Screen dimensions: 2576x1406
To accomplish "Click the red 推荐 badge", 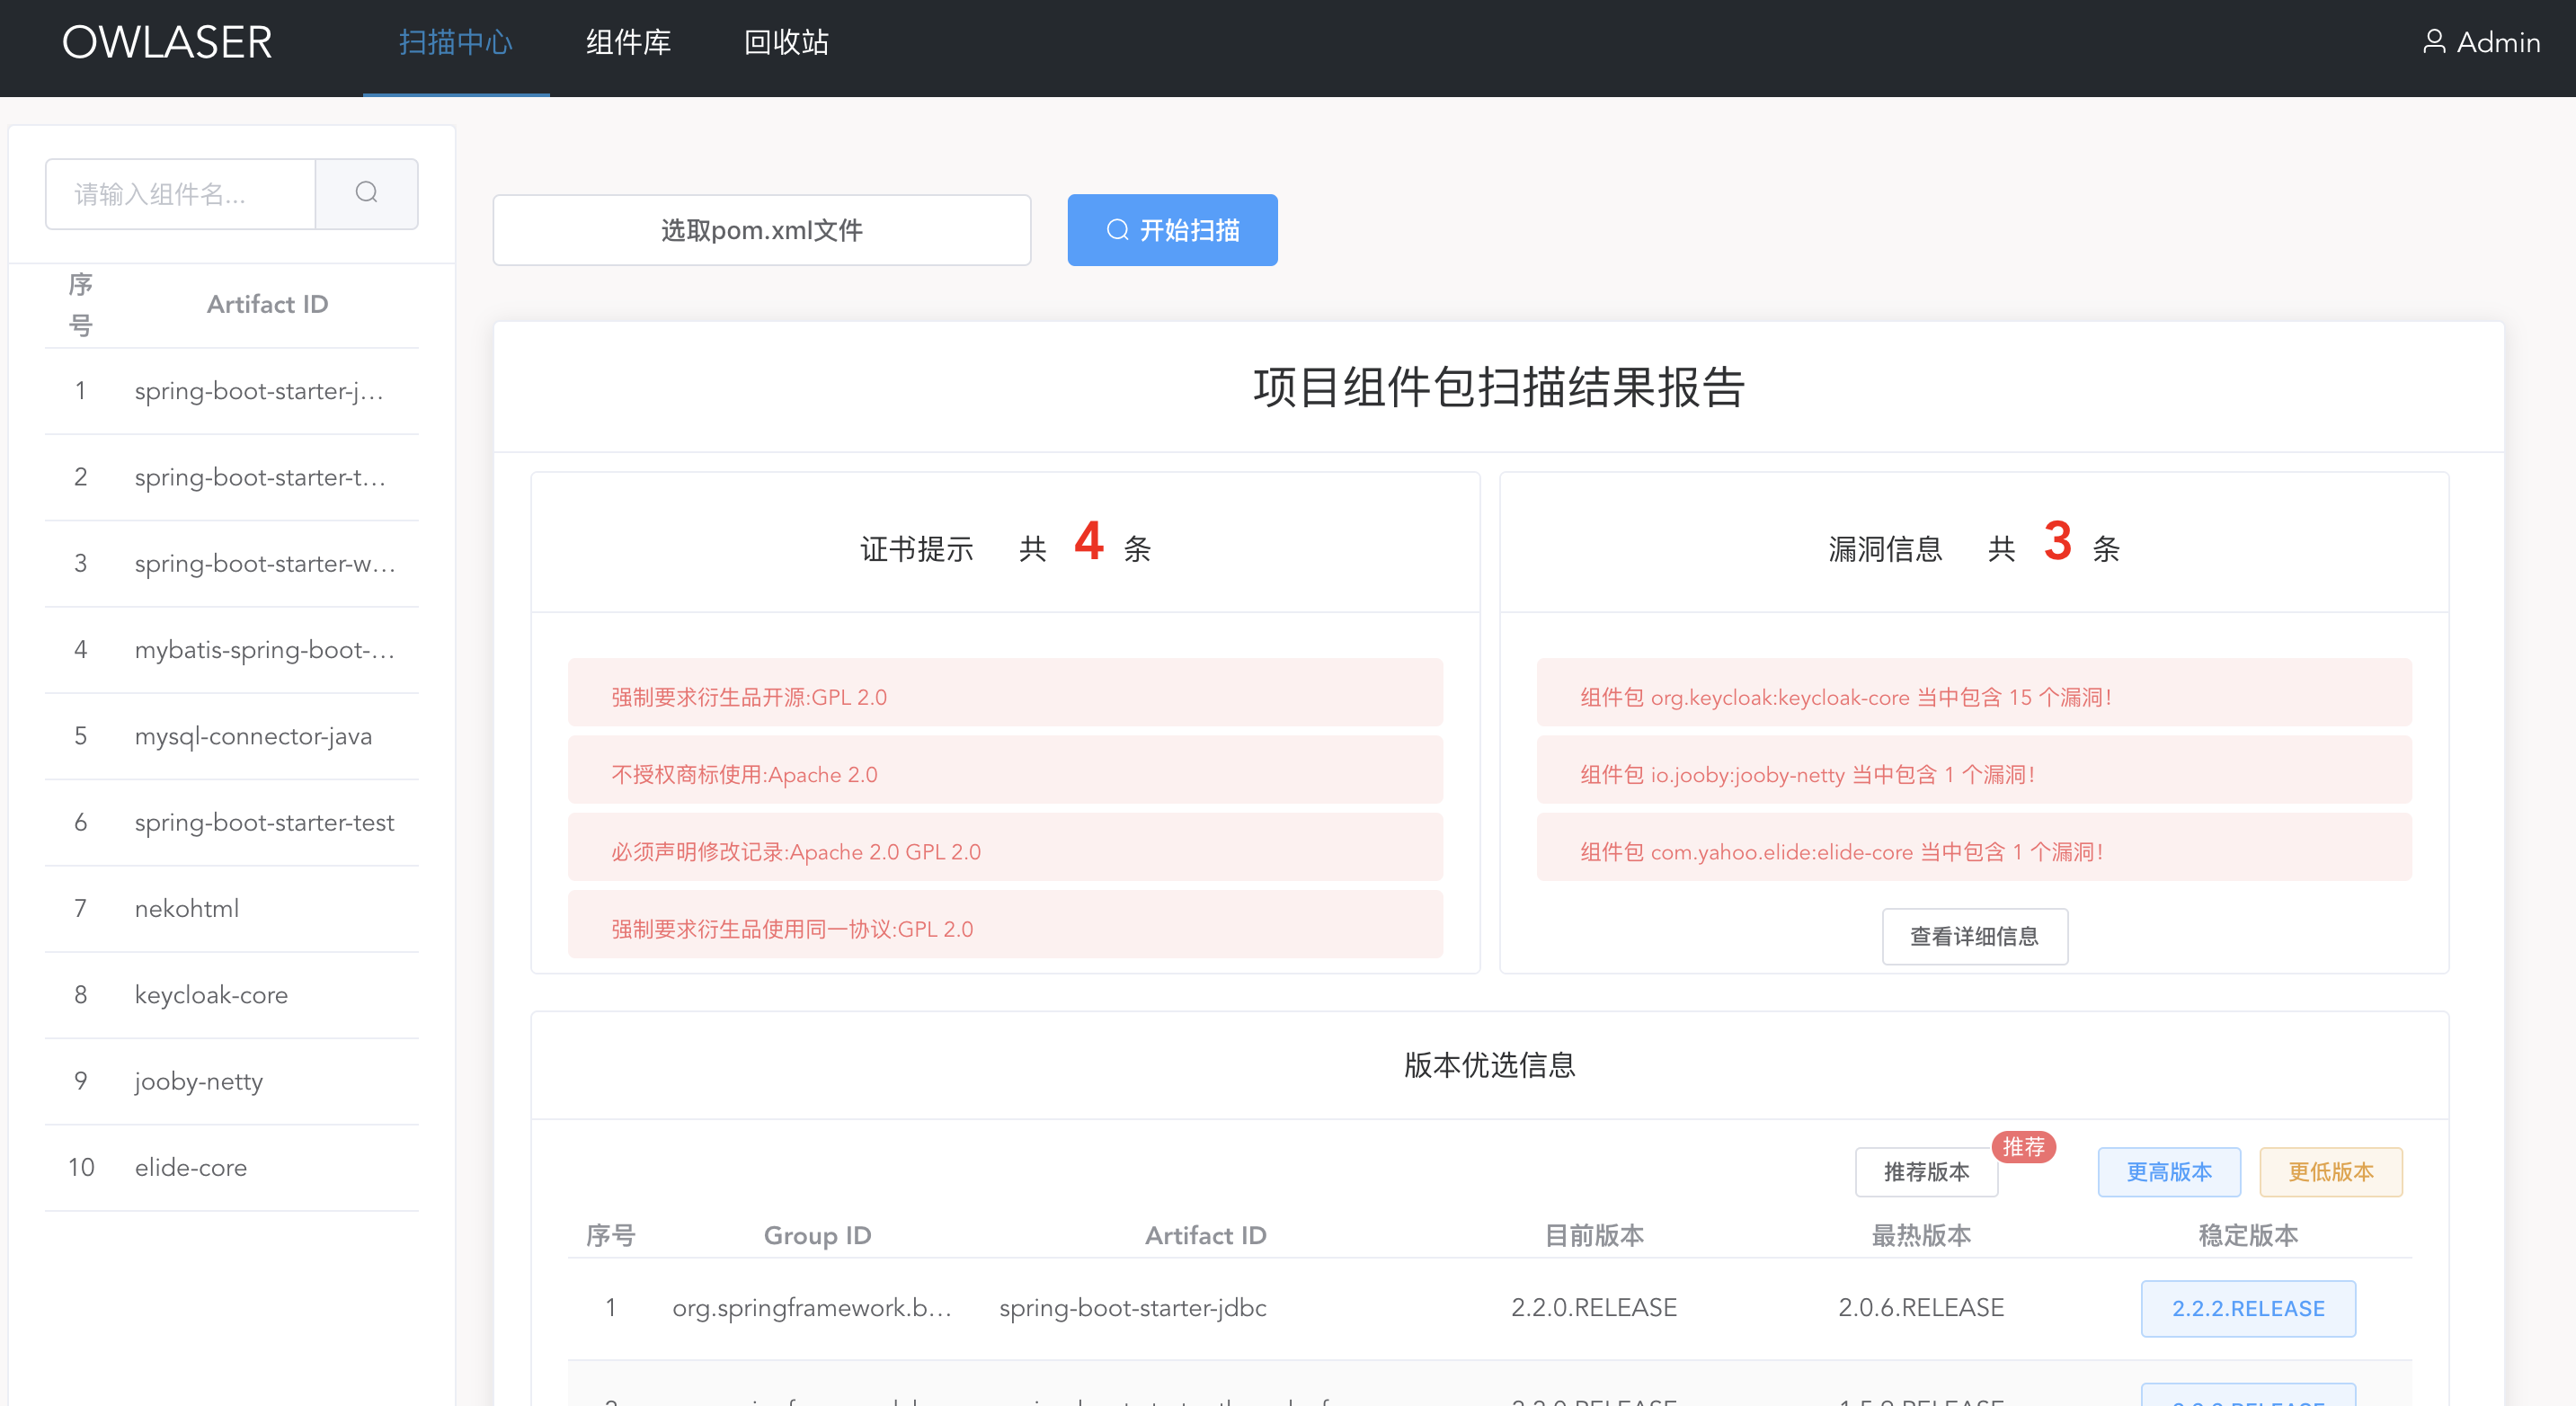I will pos(2023,1146).
